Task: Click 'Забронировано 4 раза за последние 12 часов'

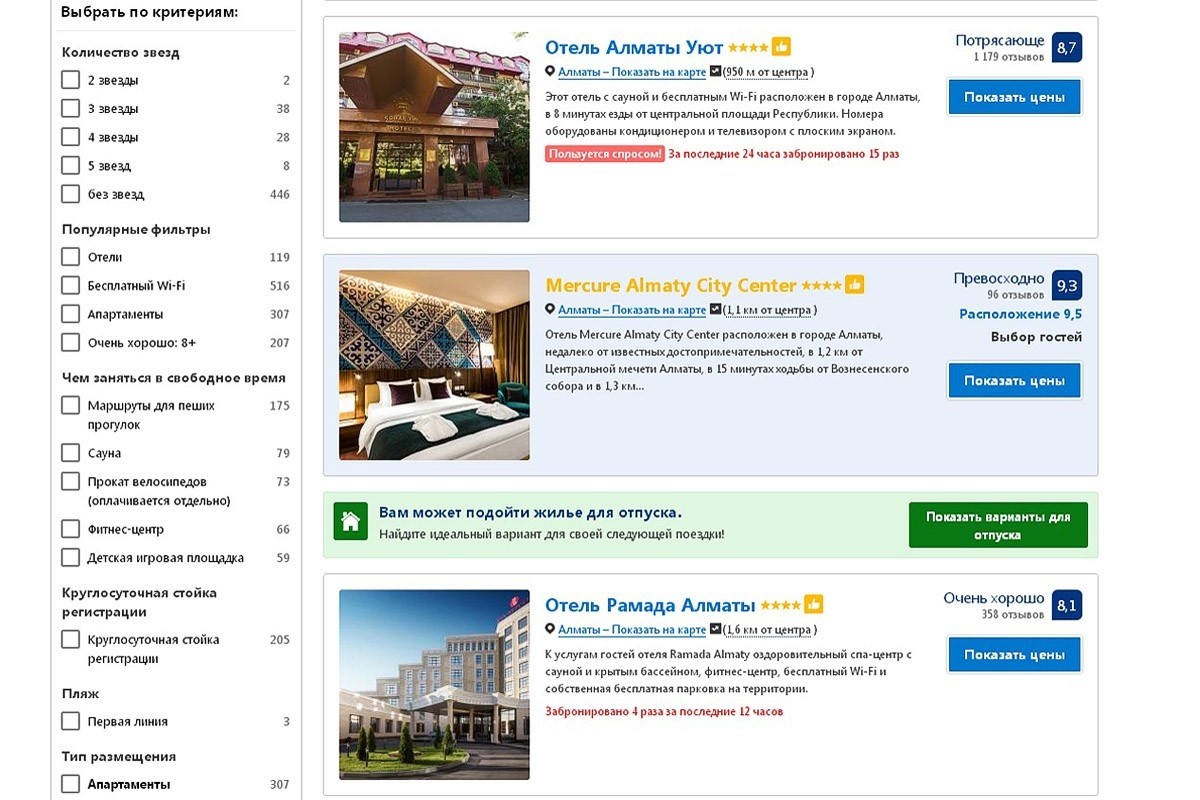Action: coord(664,712)
